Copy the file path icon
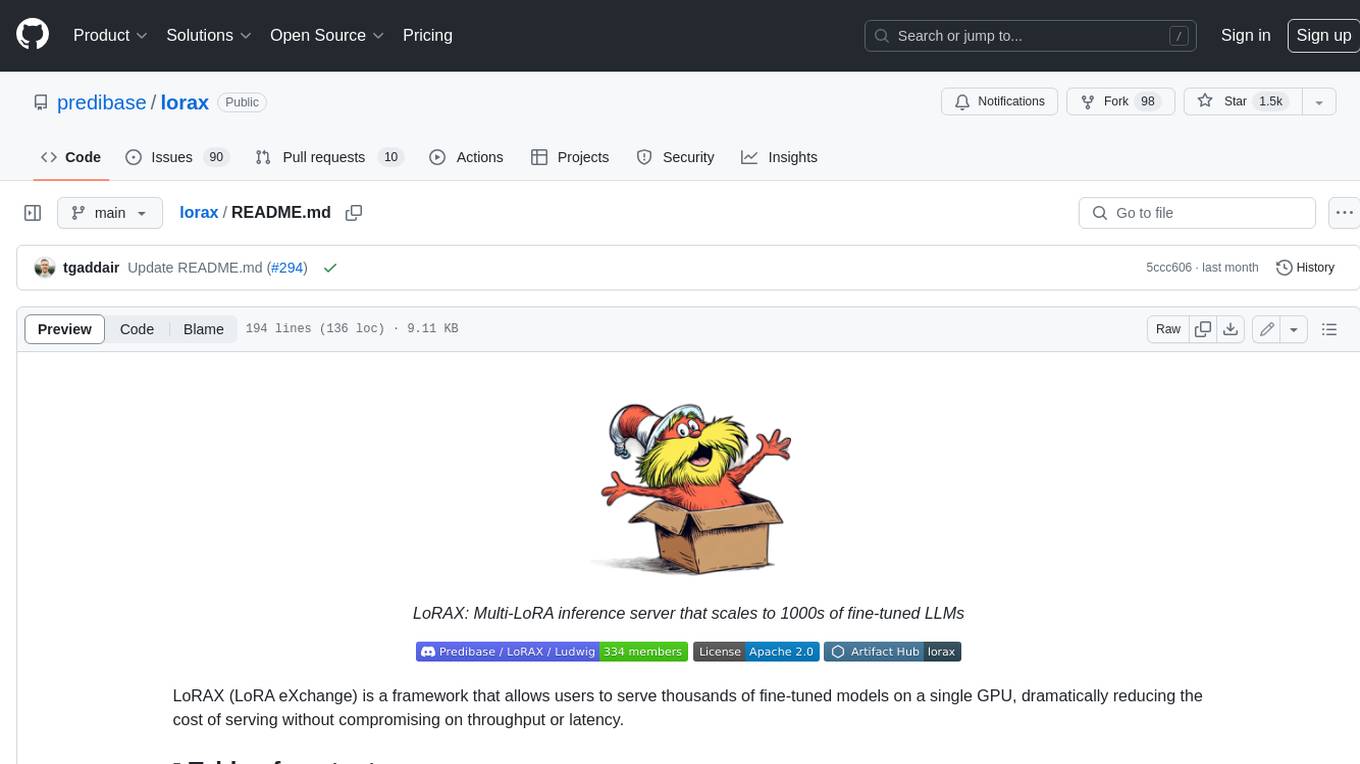The height and width of the screenshot is (764, 1360). (x=353, y=213)
